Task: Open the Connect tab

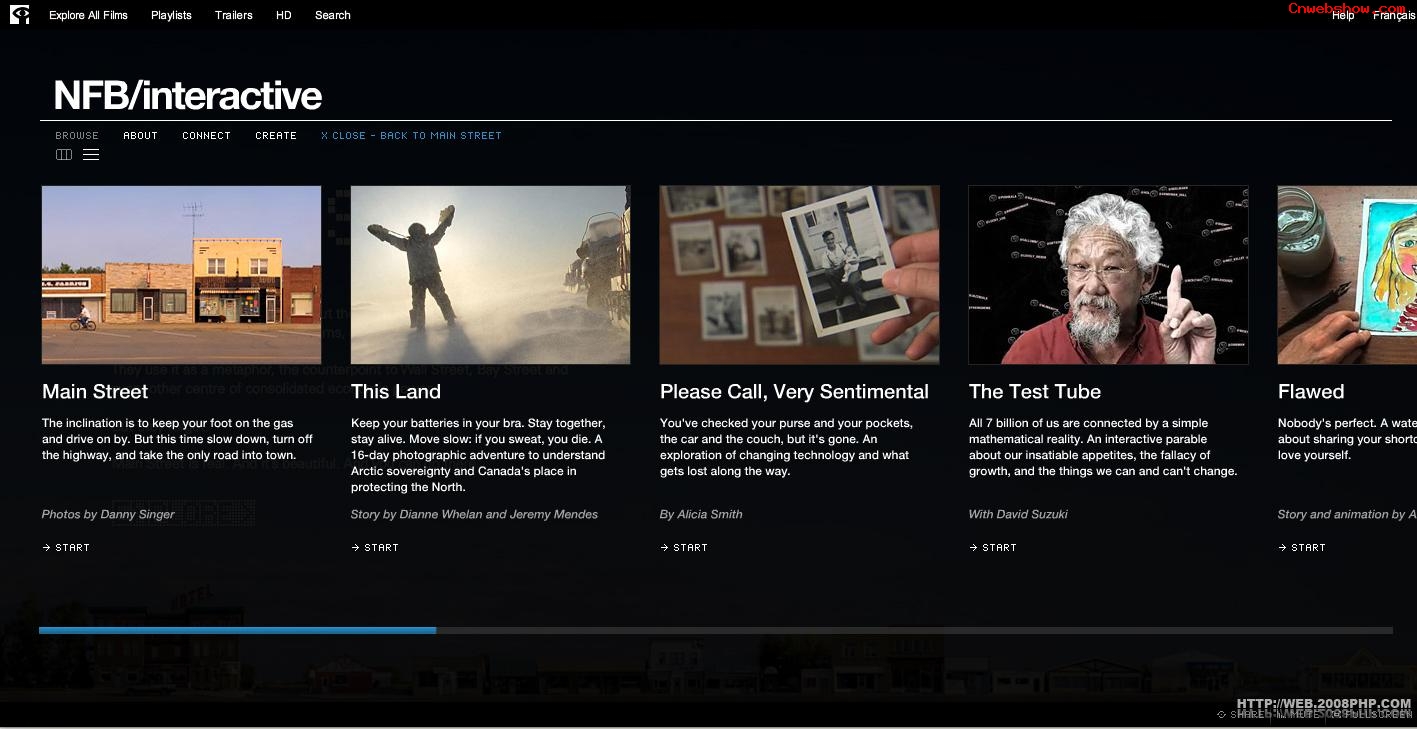Action: 206,135
